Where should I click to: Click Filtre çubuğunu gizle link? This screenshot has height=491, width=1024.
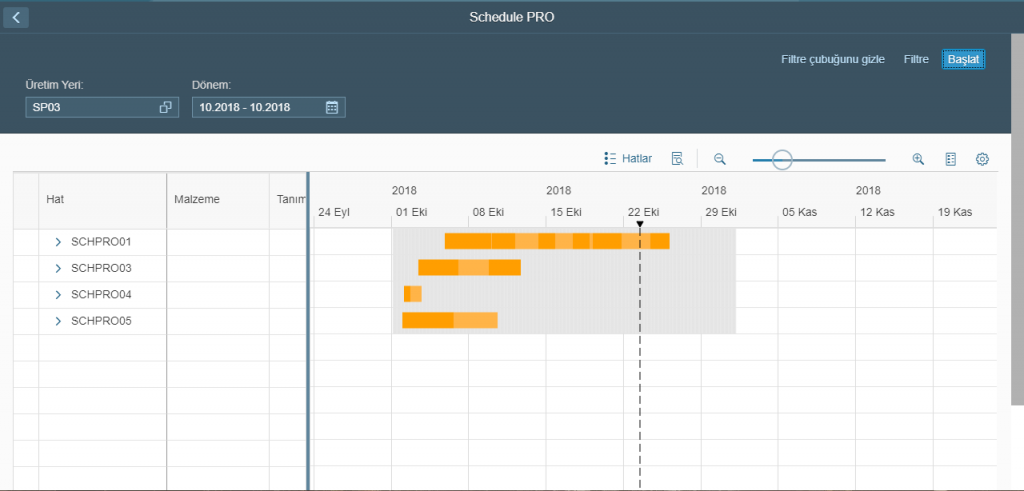(x=833, y=59)
